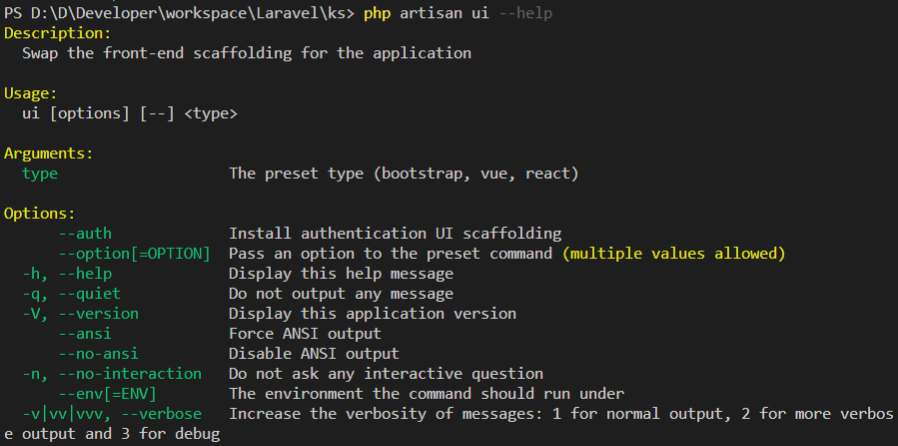Viewport: 898px width, 446px height.
Task: Click 'Display this application version' description
Action: point(373,314)
